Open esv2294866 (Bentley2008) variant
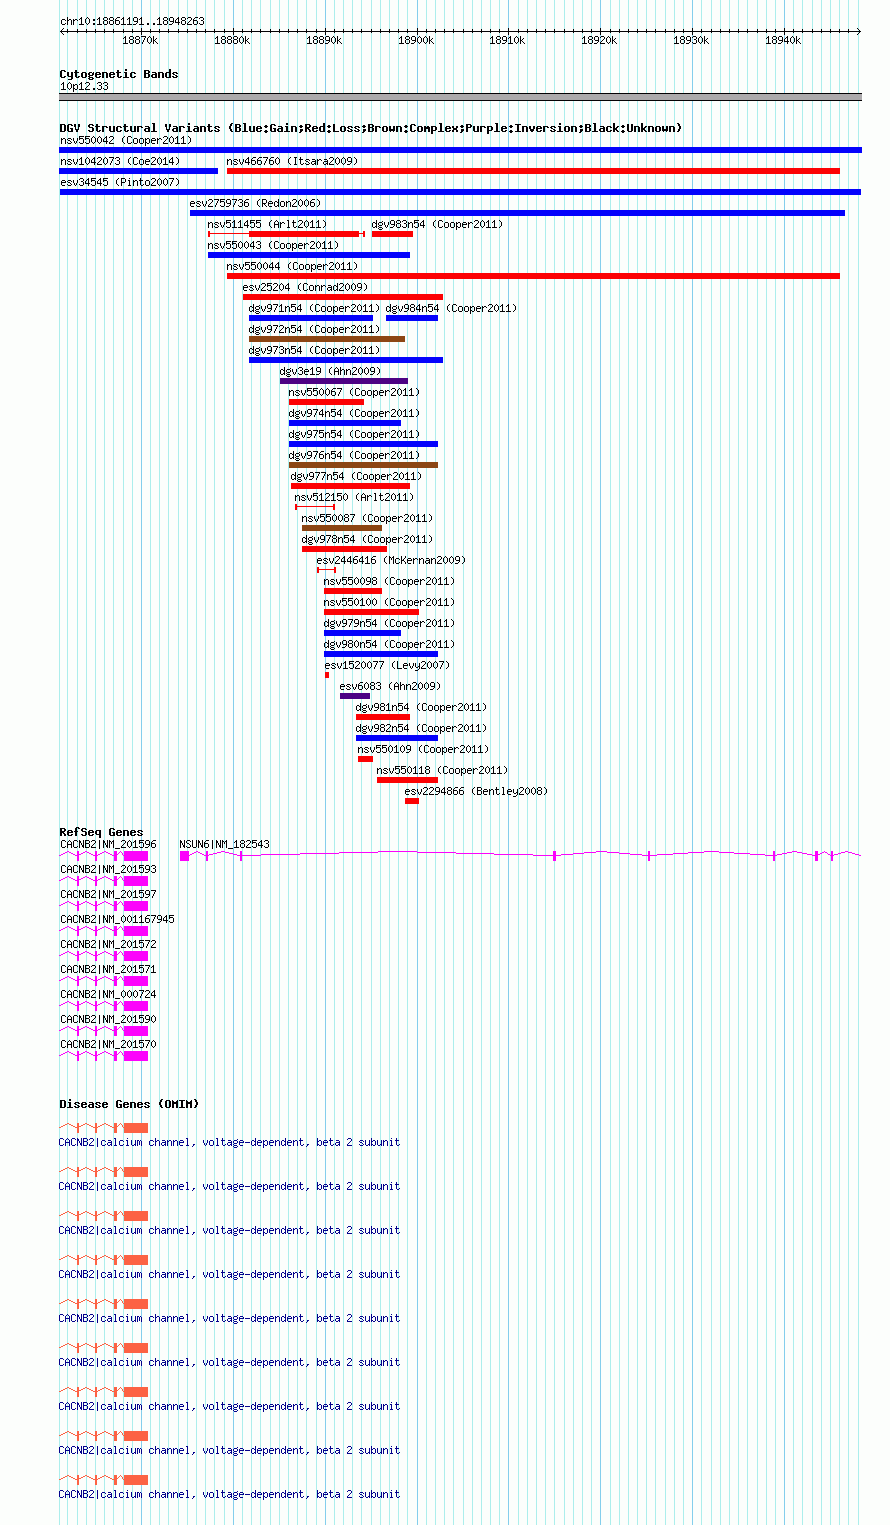This screenshot has width=890, height=1525. point(412,801)
